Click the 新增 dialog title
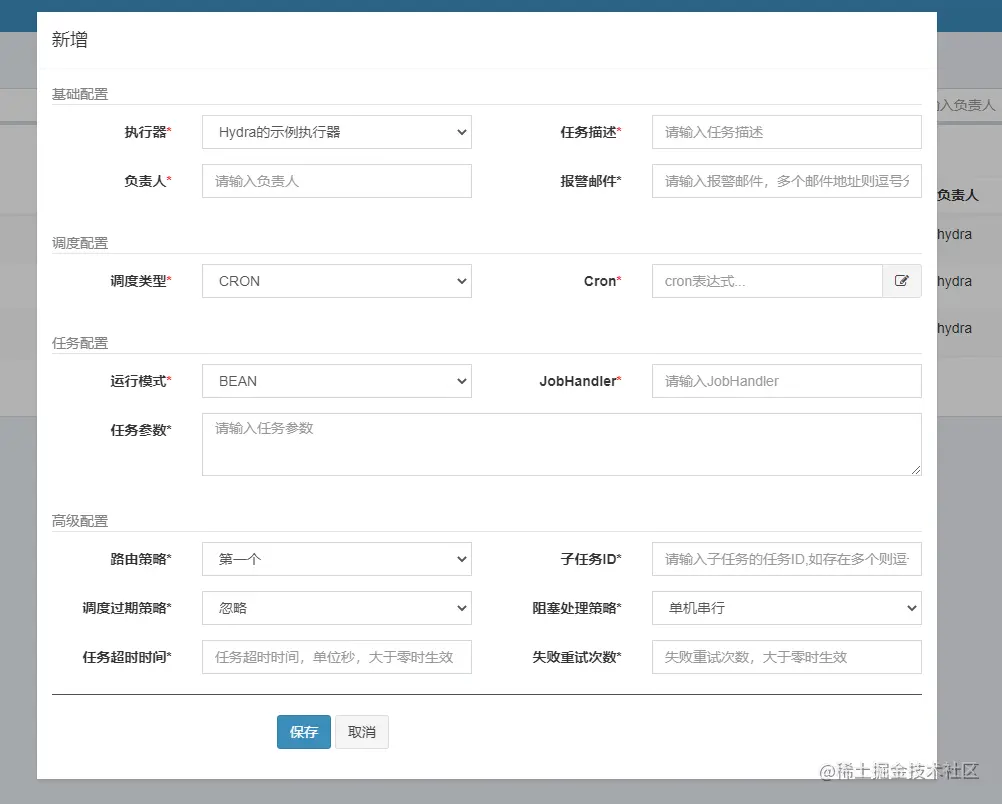This screenshot has width=1002, height=804. [70, 40]
